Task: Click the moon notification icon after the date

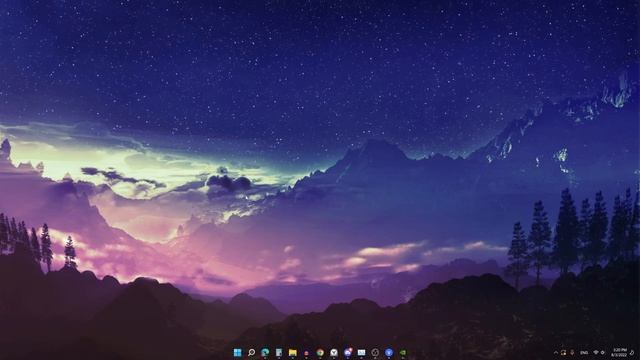Action: pos(632,353)
